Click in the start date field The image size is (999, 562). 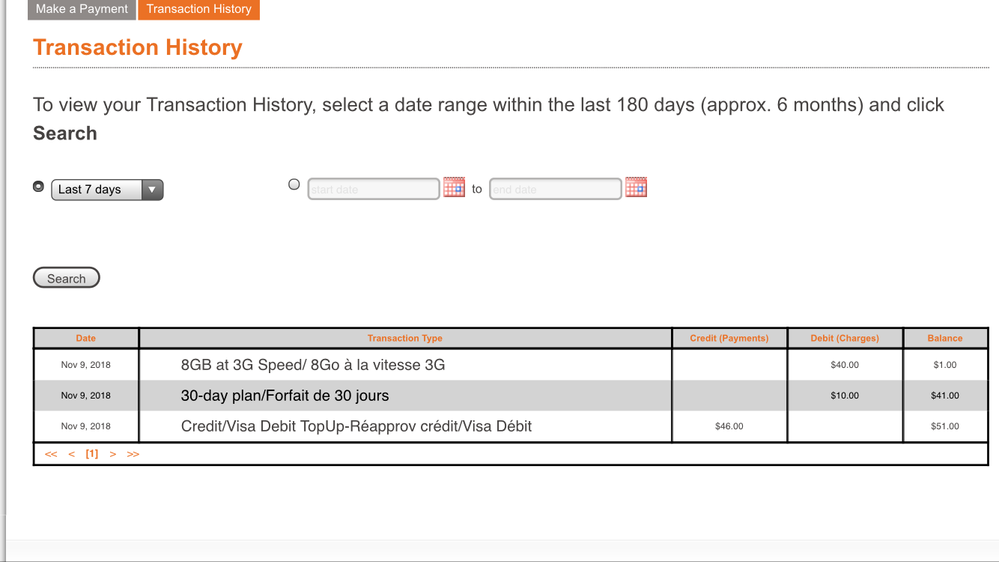tap(373, 189)
